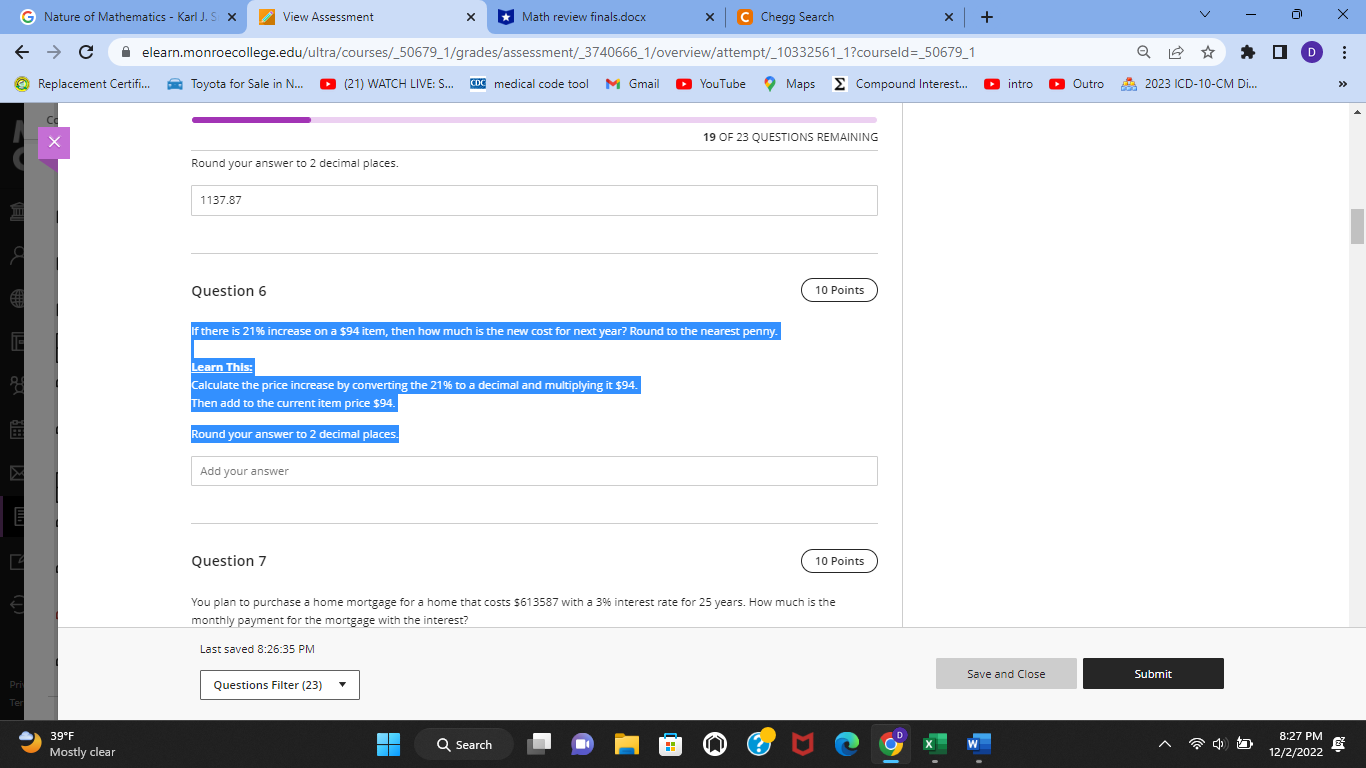Viewport: 1366px width, 768px height.
Task: Close the pink notification popup with X
Action: tap(54, 142)
